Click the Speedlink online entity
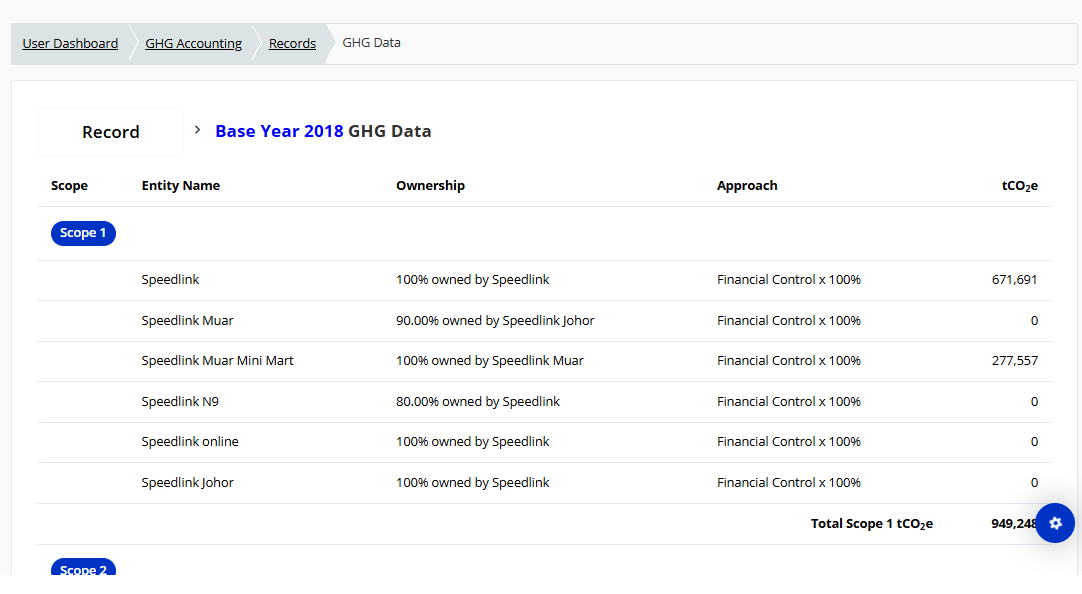This screenshot has height=594, width=1082. point(190,442)
